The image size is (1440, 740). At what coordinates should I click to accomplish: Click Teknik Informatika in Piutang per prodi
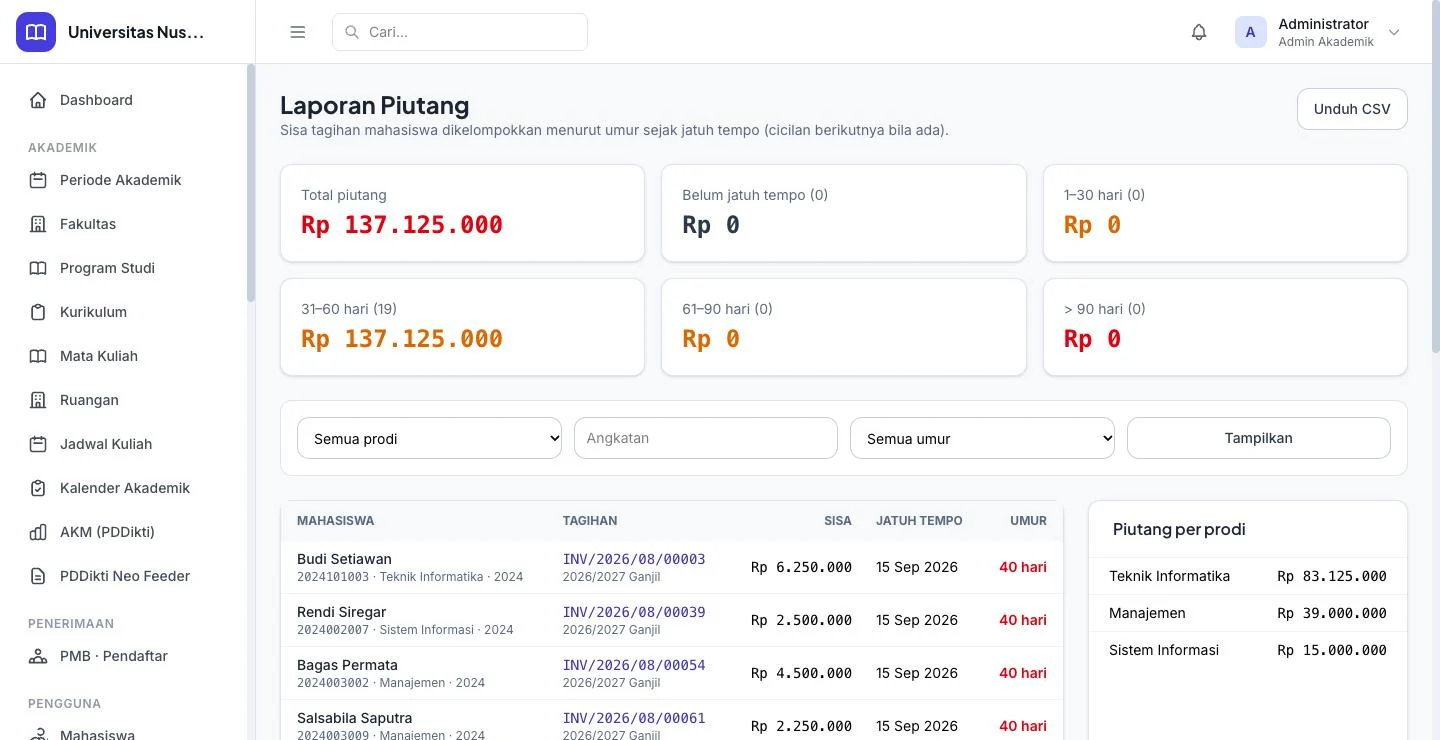(x=1169, y=576)
